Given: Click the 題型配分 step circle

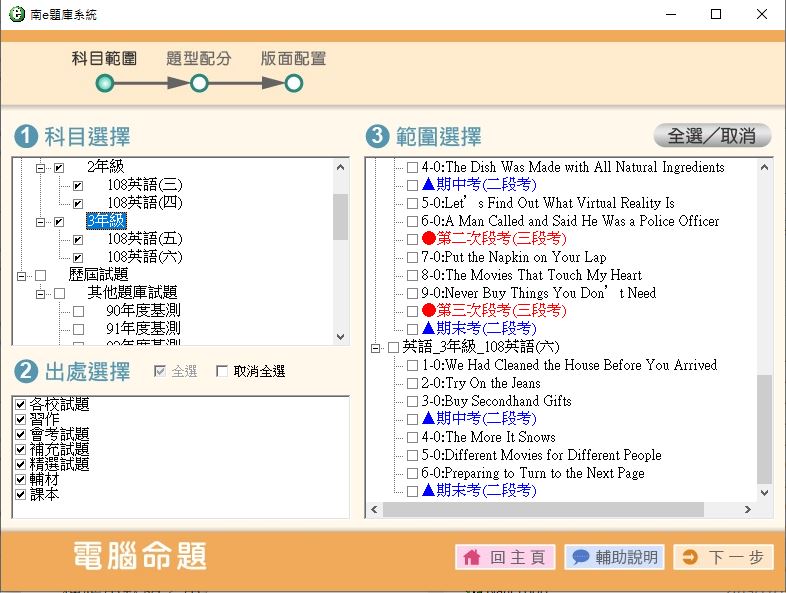Looking at the screenshot, I should (199, 84).
